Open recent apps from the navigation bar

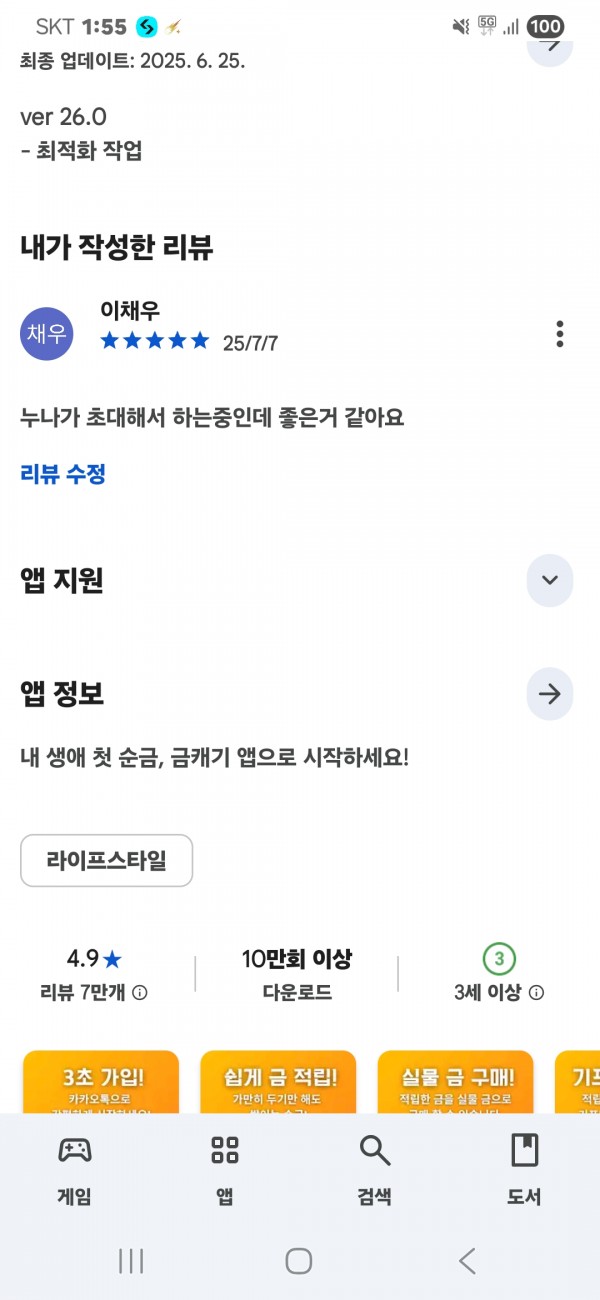point(131,1261)
